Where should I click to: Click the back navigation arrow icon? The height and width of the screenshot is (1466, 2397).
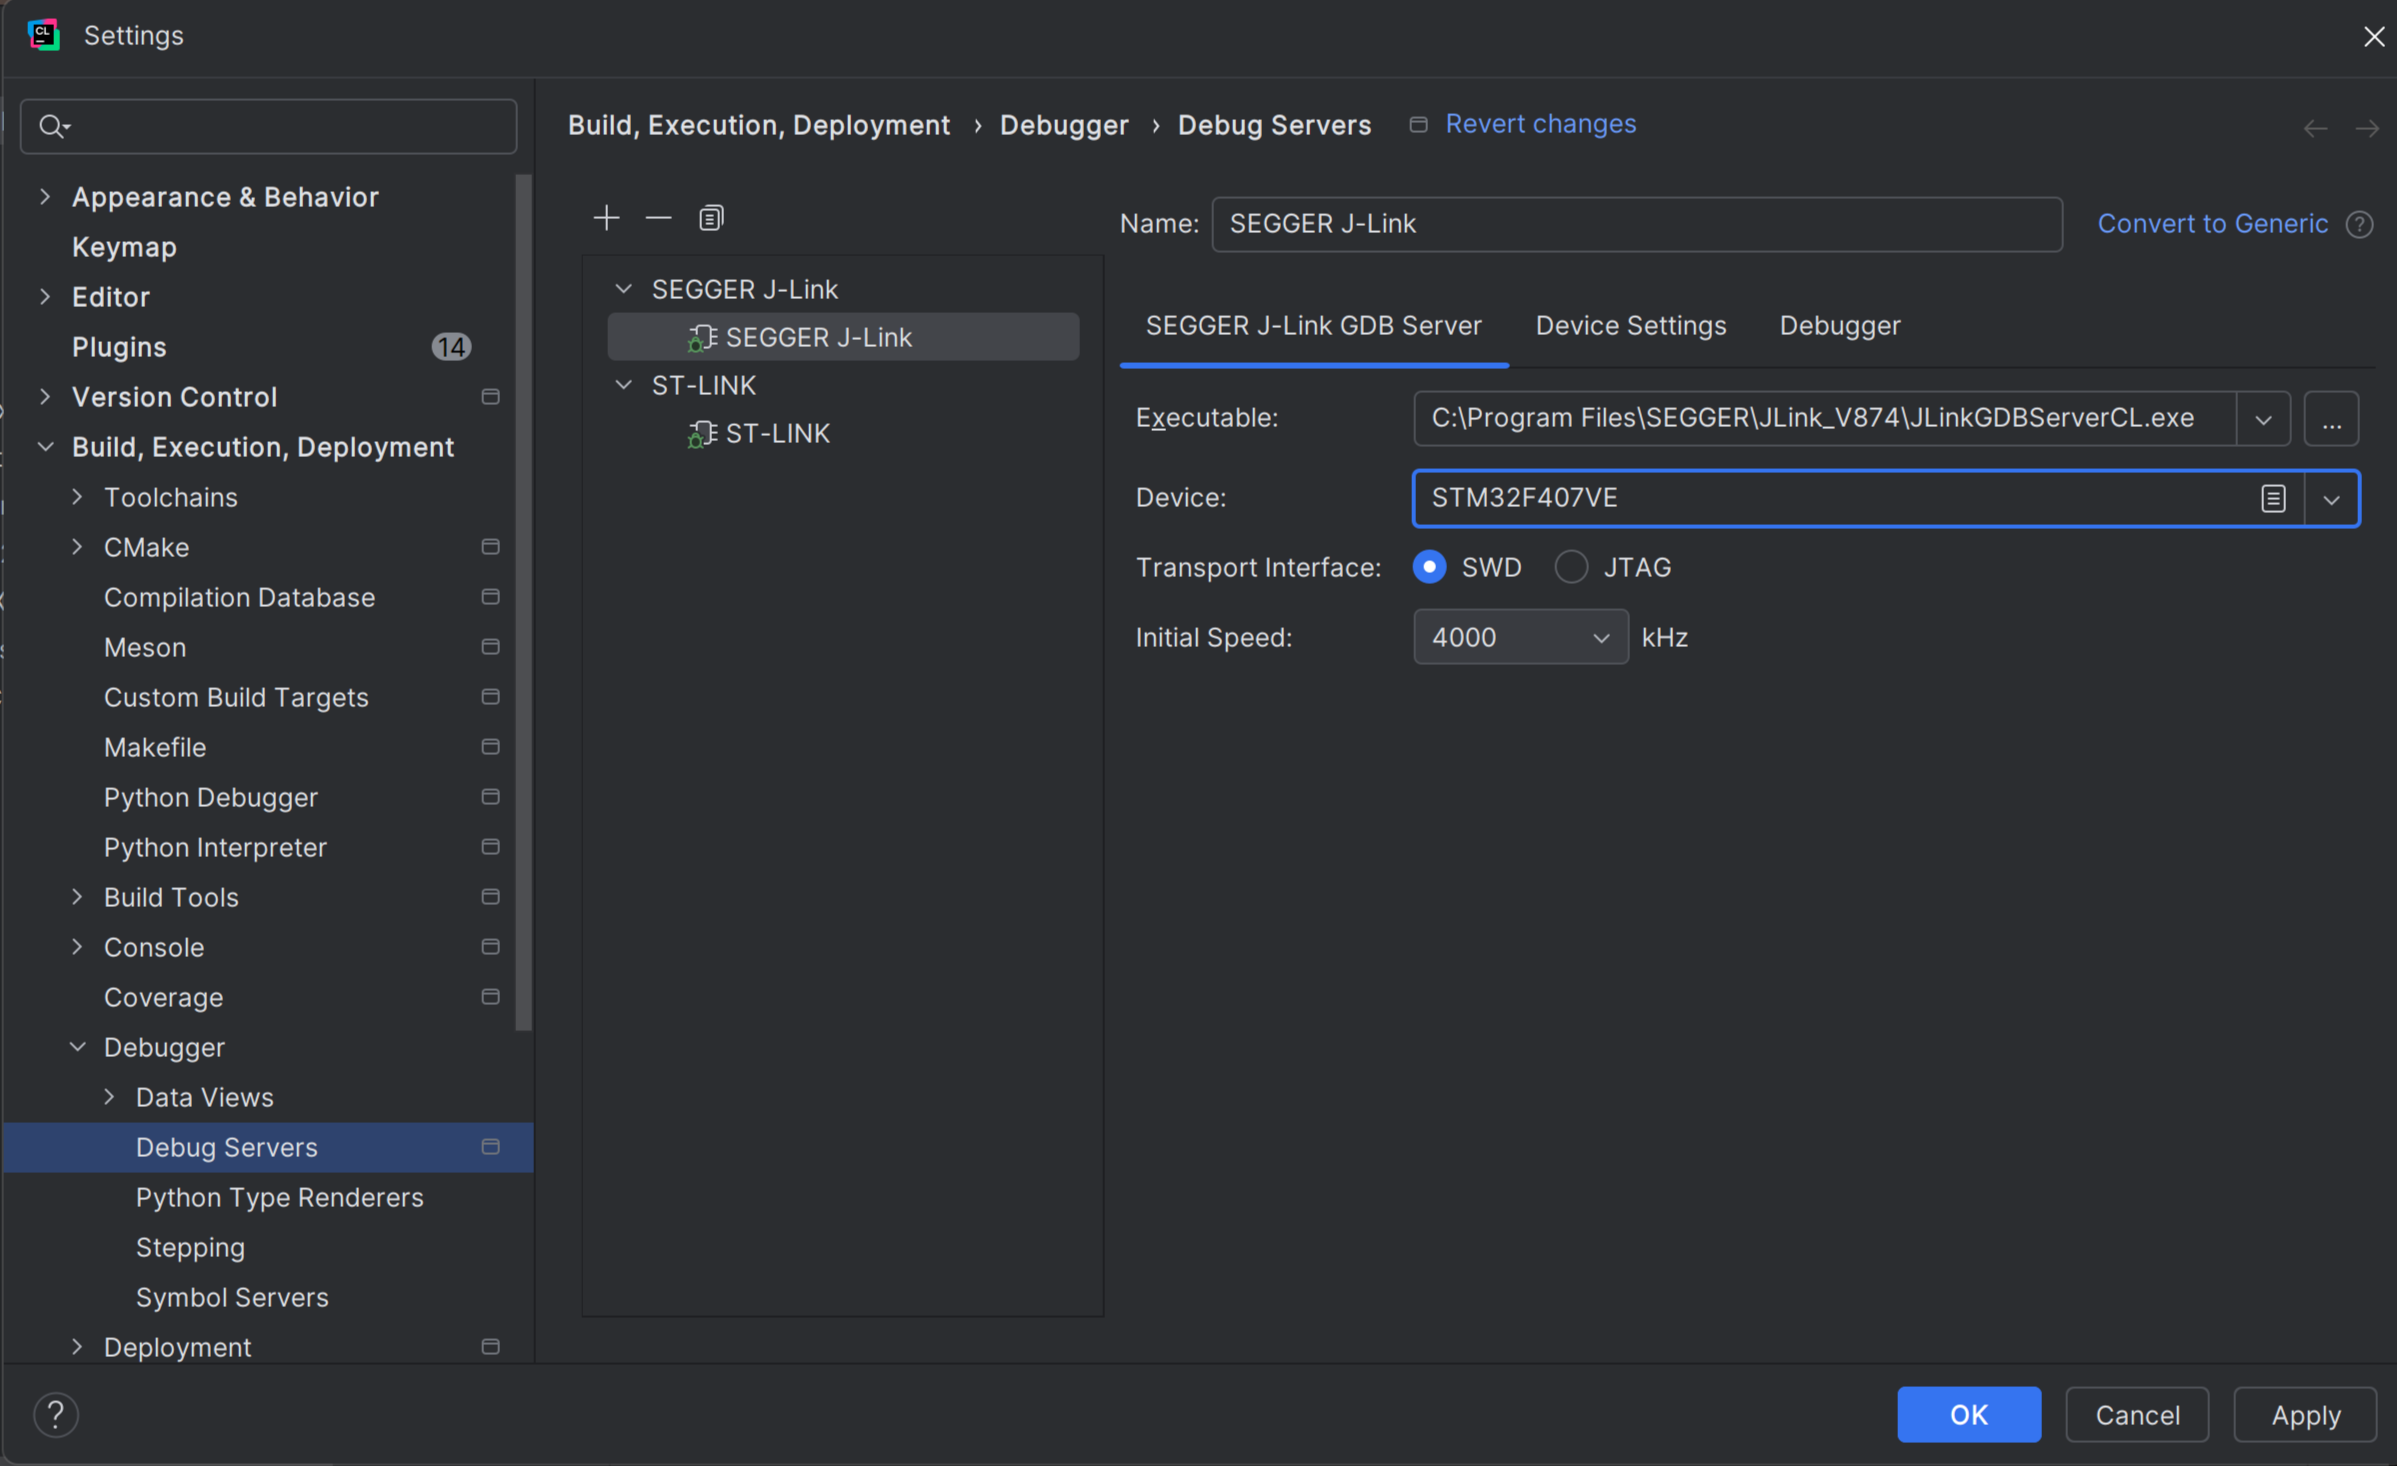click(2315, 128)
